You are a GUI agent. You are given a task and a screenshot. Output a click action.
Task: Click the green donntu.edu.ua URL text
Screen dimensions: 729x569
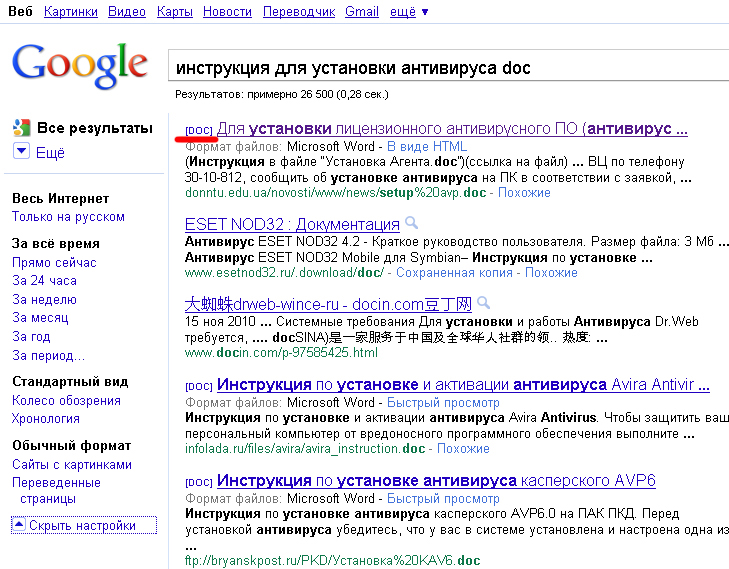click(335, 192)
